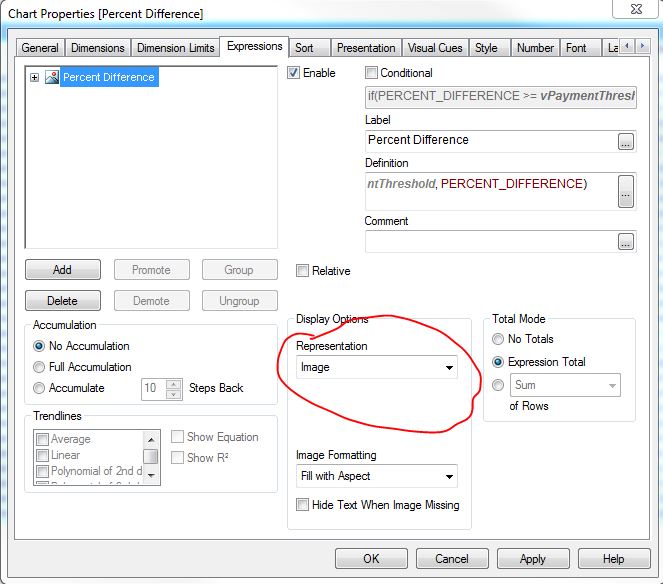Open the Image Formatting dropdown
The image size is (663, 584).
(x=377, y=476)
